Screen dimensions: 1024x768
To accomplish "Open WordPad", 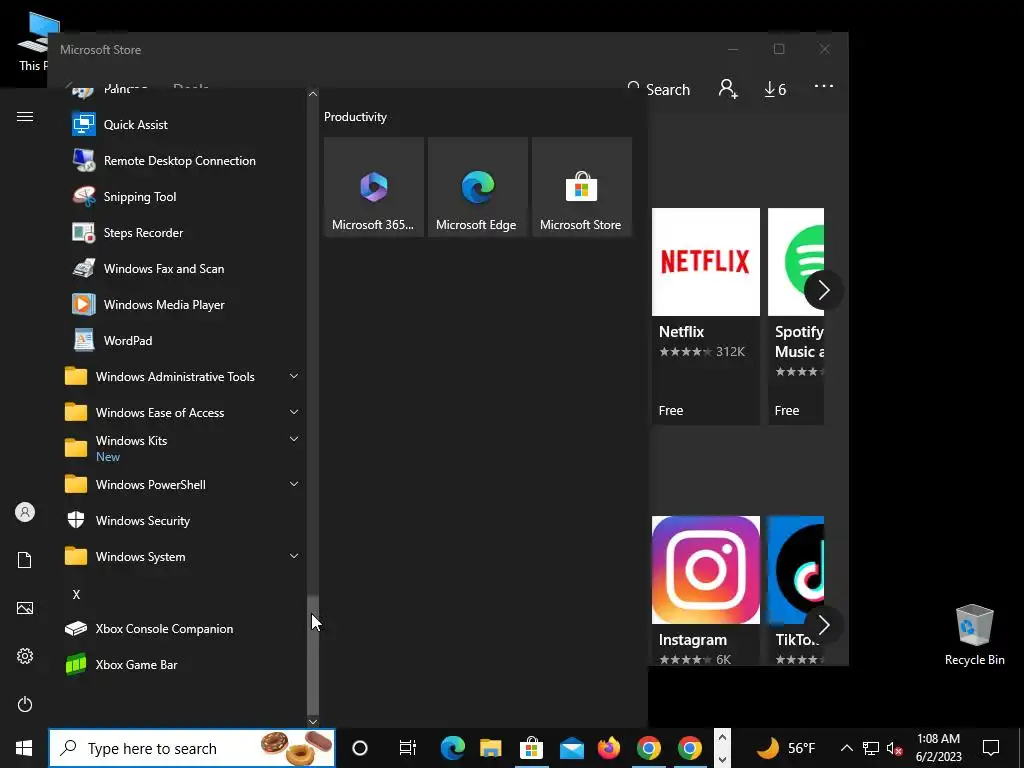I will (183, 340).
